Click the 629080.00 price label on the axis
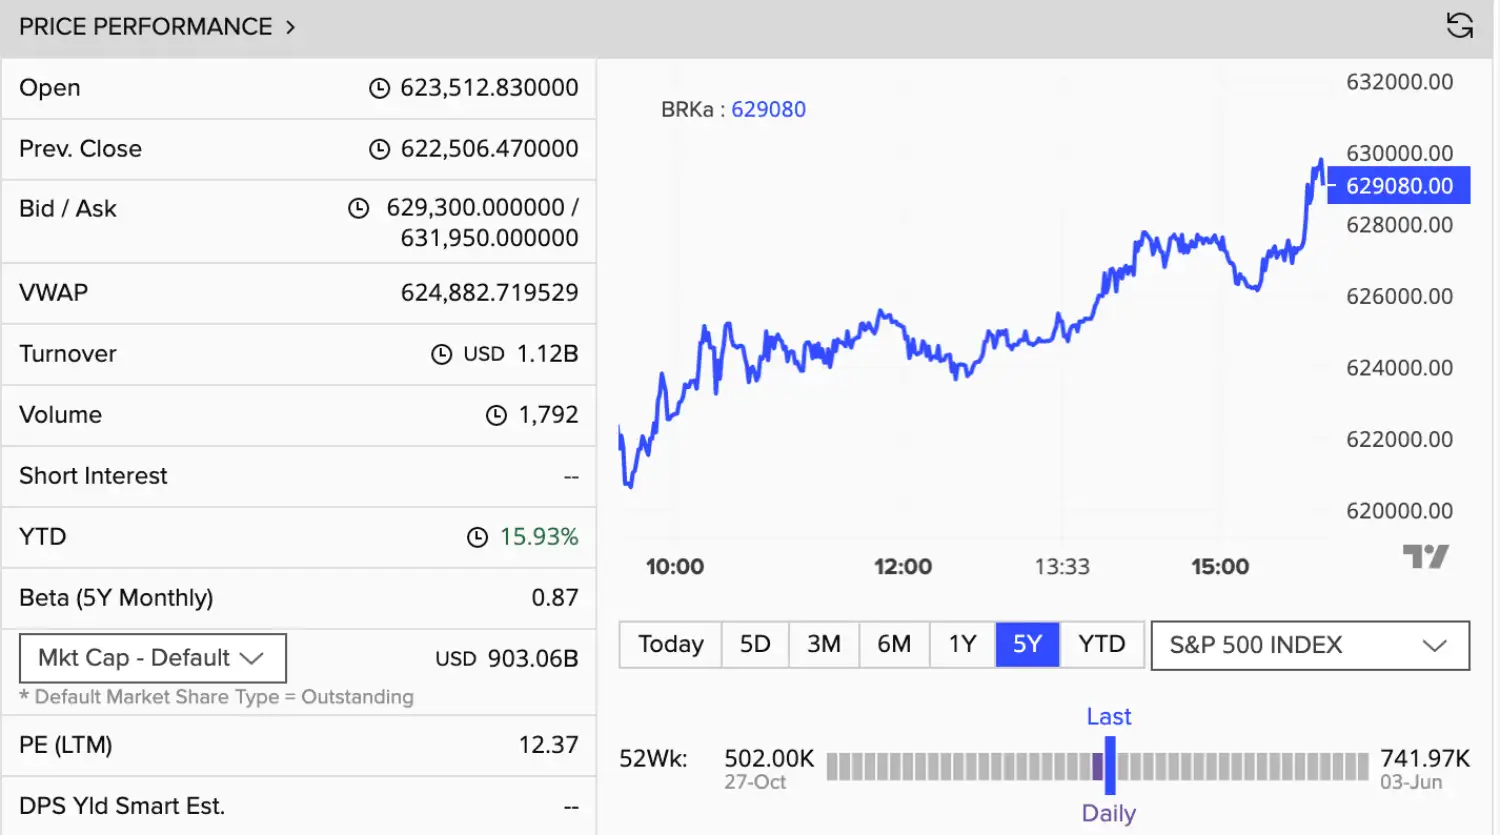Image resolution: width=1500 pixels, height=835 pixels. (1399, 185)
